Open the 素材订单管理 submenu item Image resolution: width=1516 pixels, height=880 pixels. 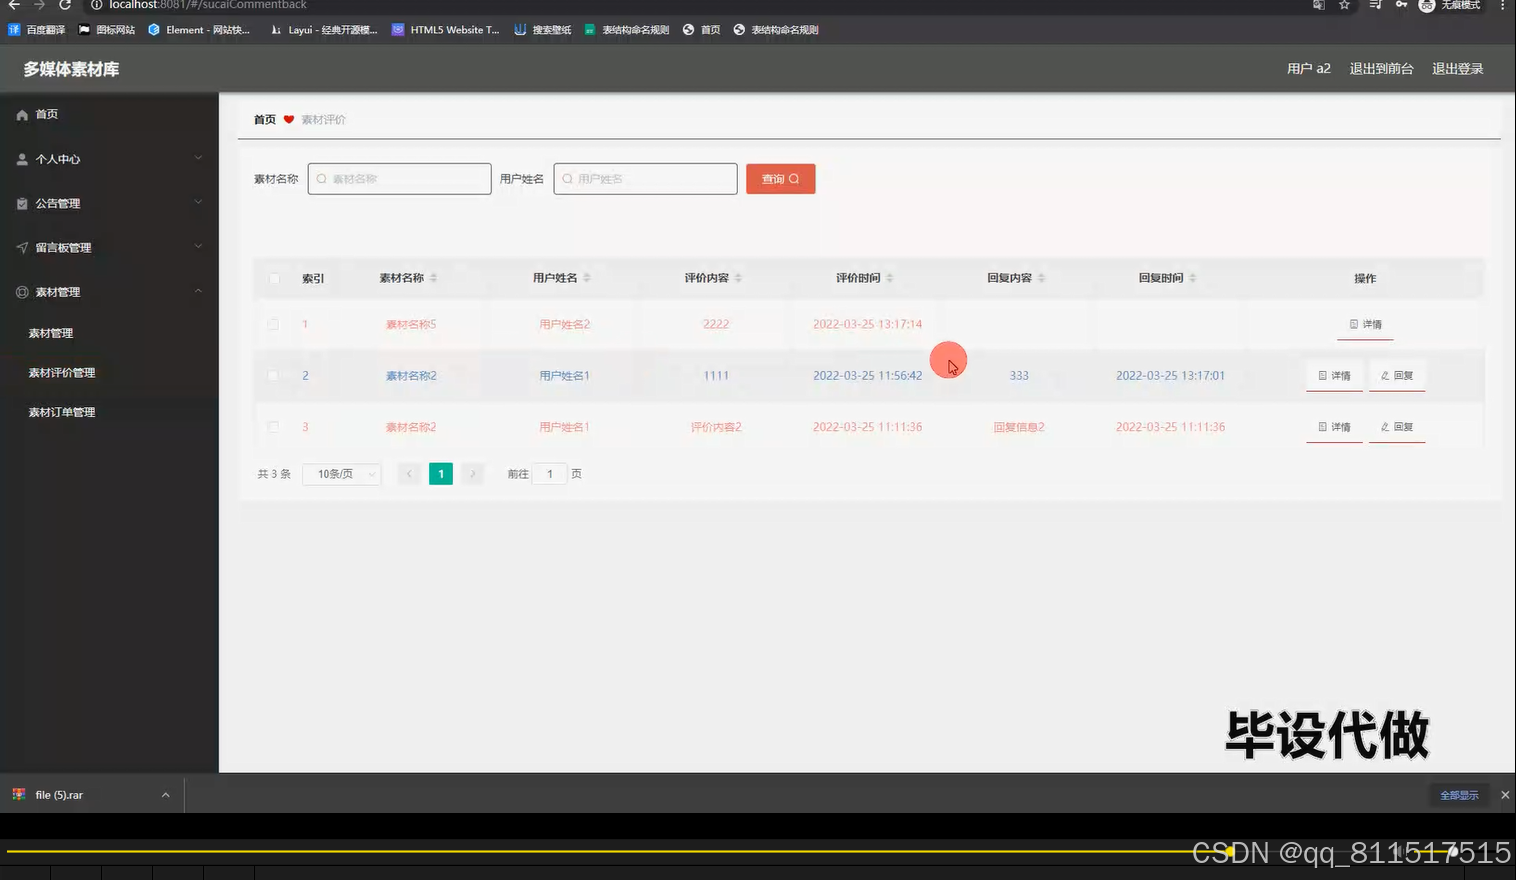62,412
